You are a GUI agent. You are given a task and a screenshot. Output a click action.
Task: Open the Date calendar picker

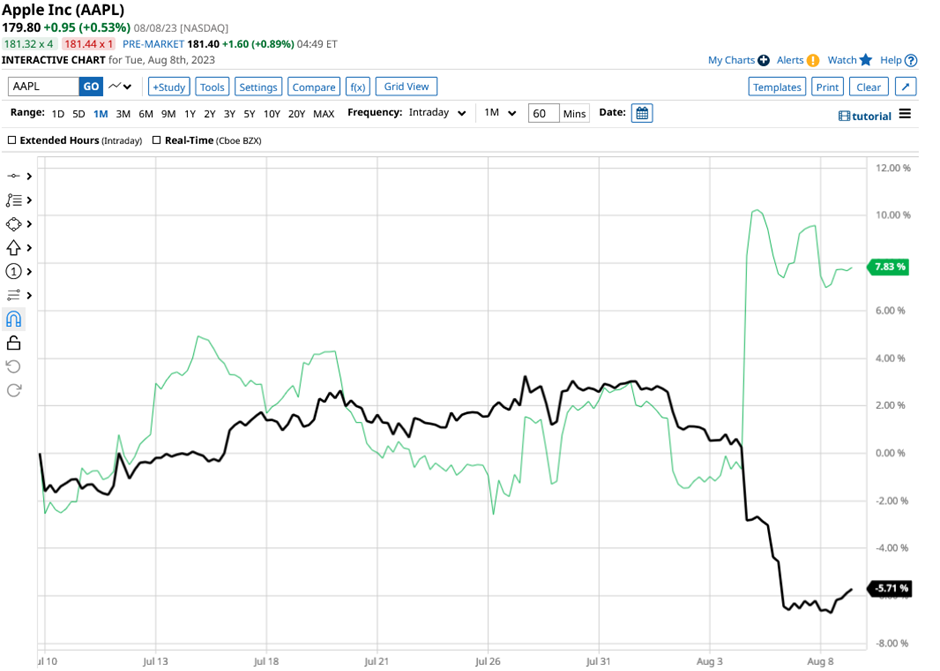(x=642, y=114)
